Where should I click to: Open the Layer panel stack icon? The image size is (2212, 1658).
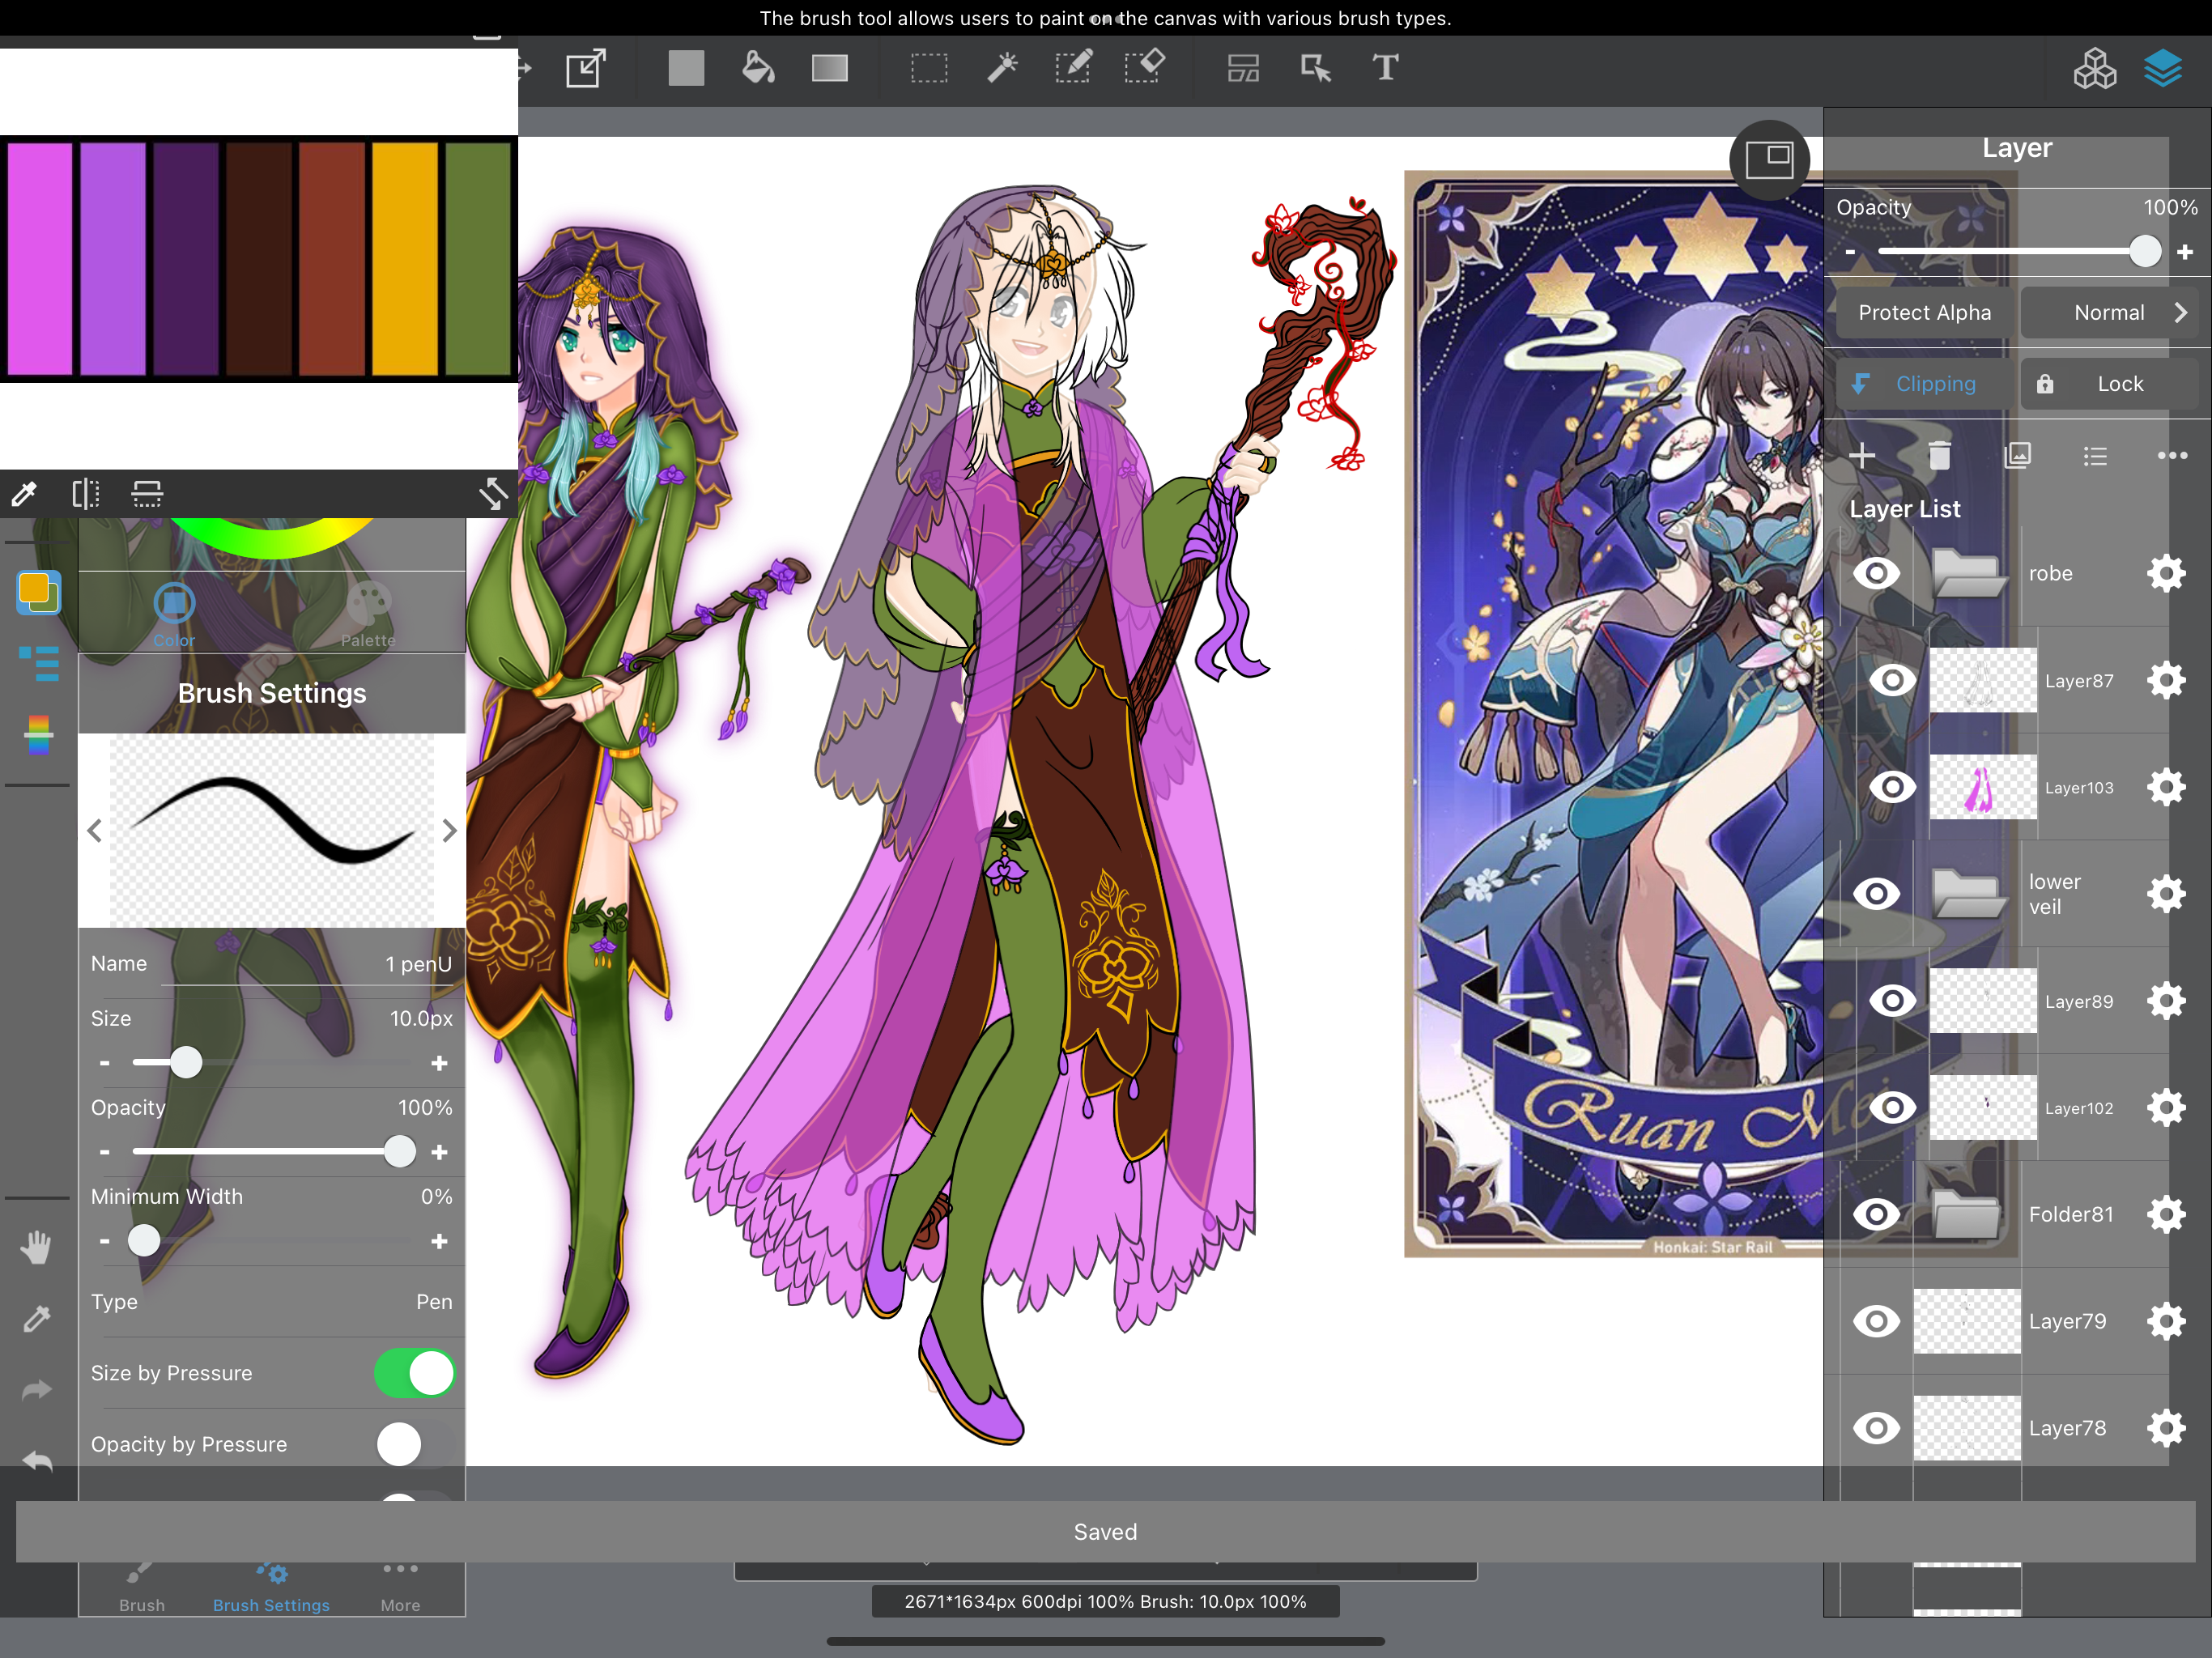click(x=2162, y=68)
